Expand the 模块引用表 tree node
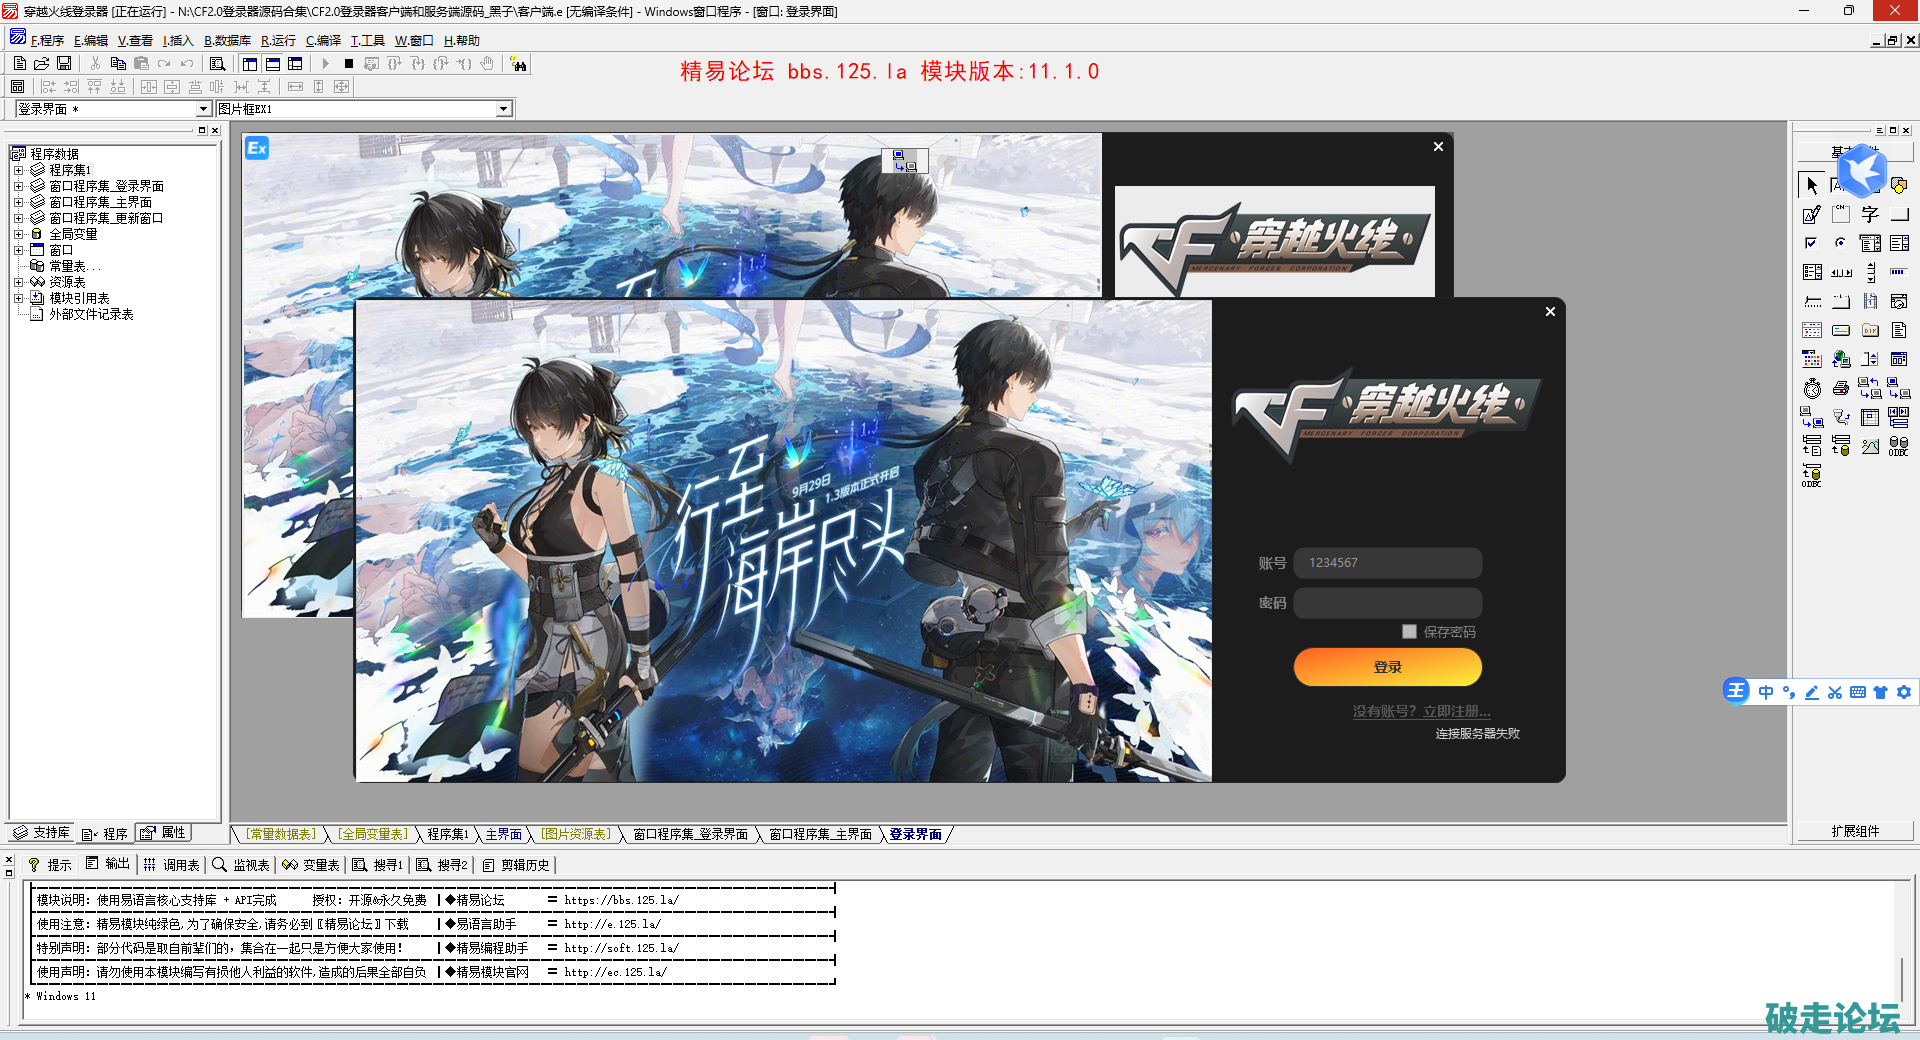The height and width of the screenshot is (1040, 1920). tap(18, 298)
